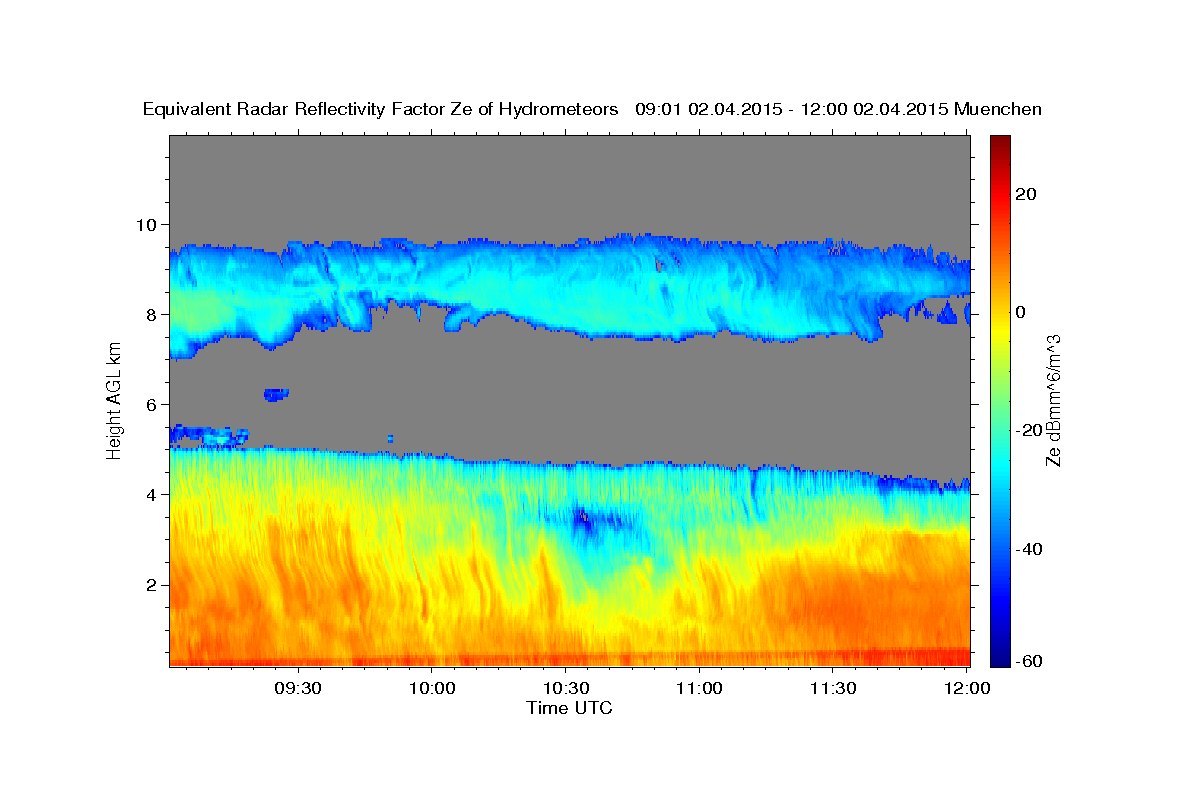Screen dimensions: 1200x800
Task: Click the '11:00' time tick label
Action: 699,689
